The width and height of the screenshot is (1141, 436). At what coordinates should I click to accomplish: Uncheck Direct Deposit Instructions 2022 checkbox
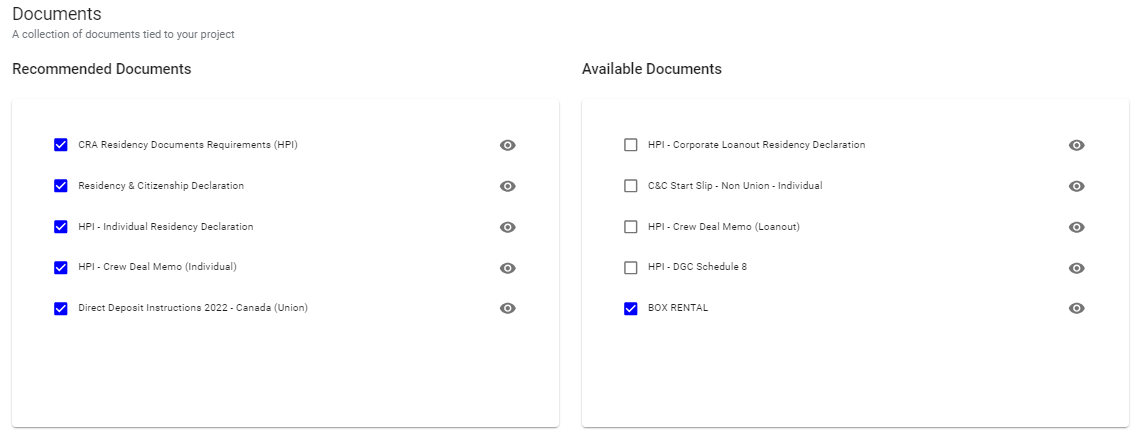click(x=61, y=308)
